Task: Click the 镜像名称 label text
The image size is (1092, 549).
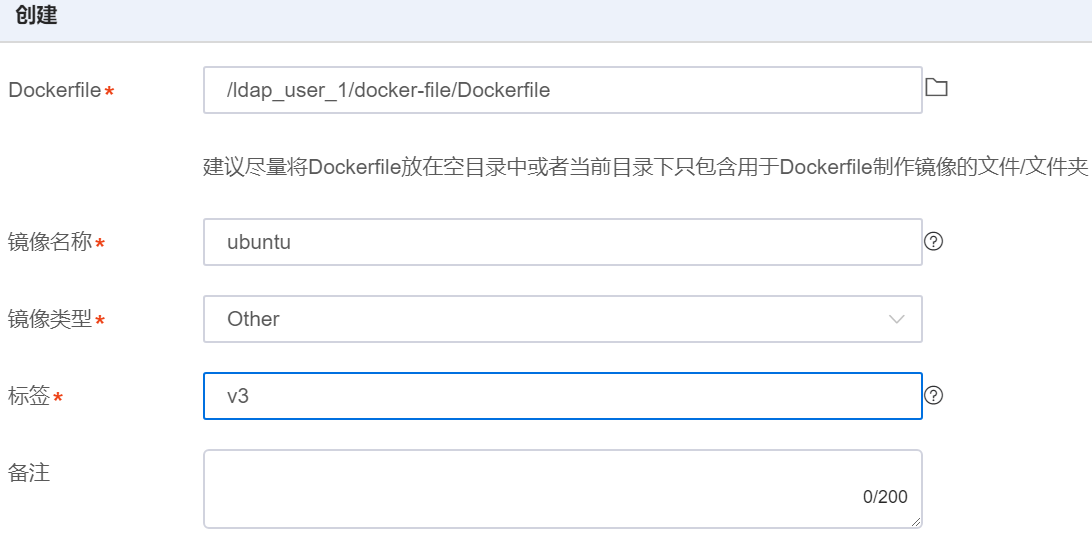Action: click(50, 243)
